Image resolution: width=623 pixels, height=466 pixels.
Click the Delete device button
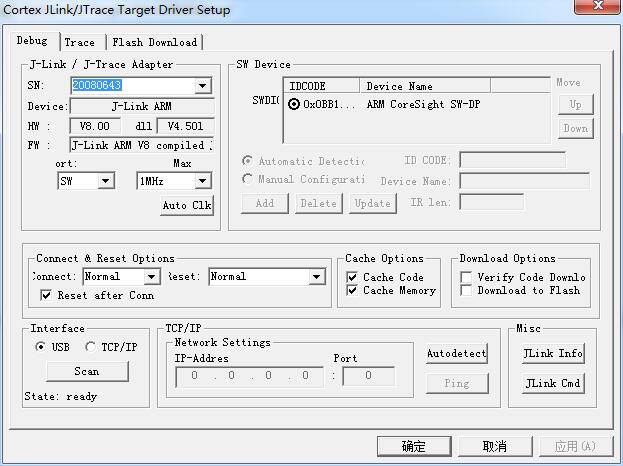(319, 203)
